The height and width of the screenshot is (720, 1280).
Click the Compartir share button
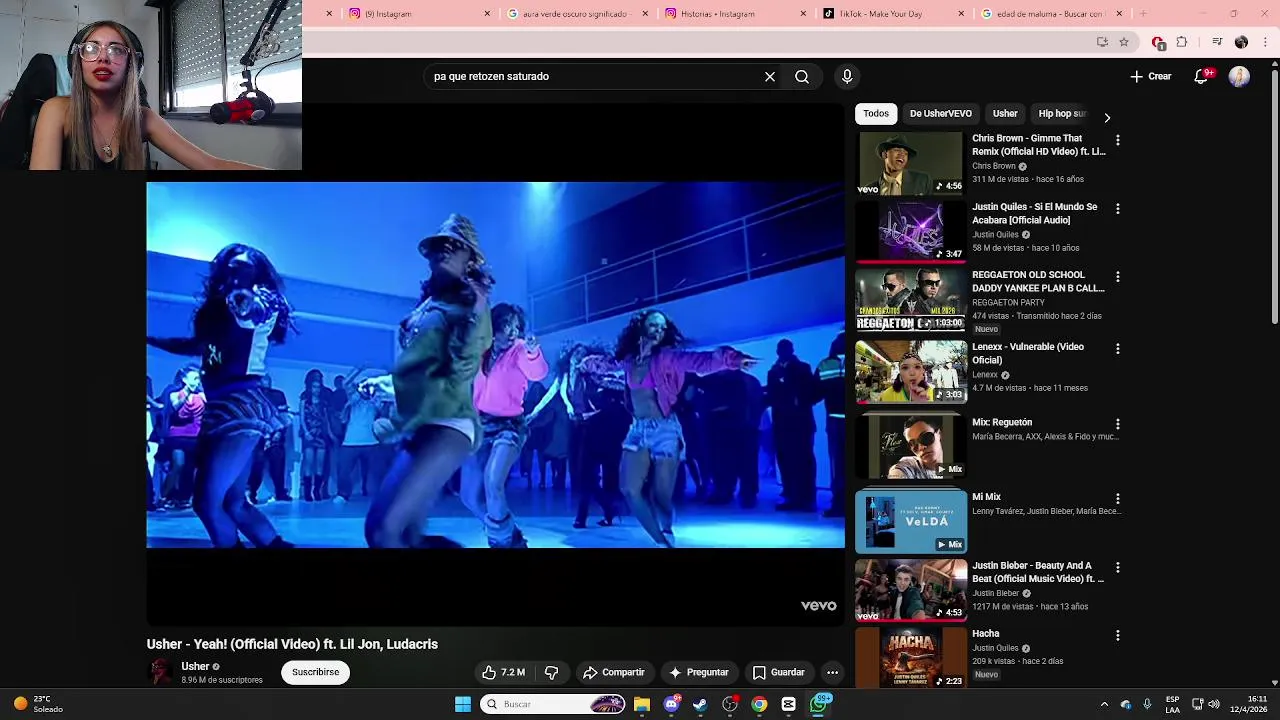(614, 673)
